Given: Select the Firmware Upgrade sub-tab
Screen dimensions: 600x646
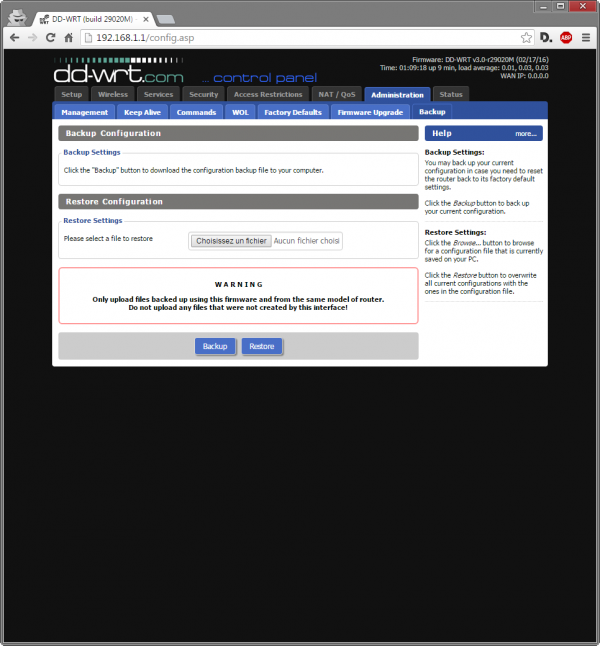Looking at the screenshot, I should (x=370, y=112).
